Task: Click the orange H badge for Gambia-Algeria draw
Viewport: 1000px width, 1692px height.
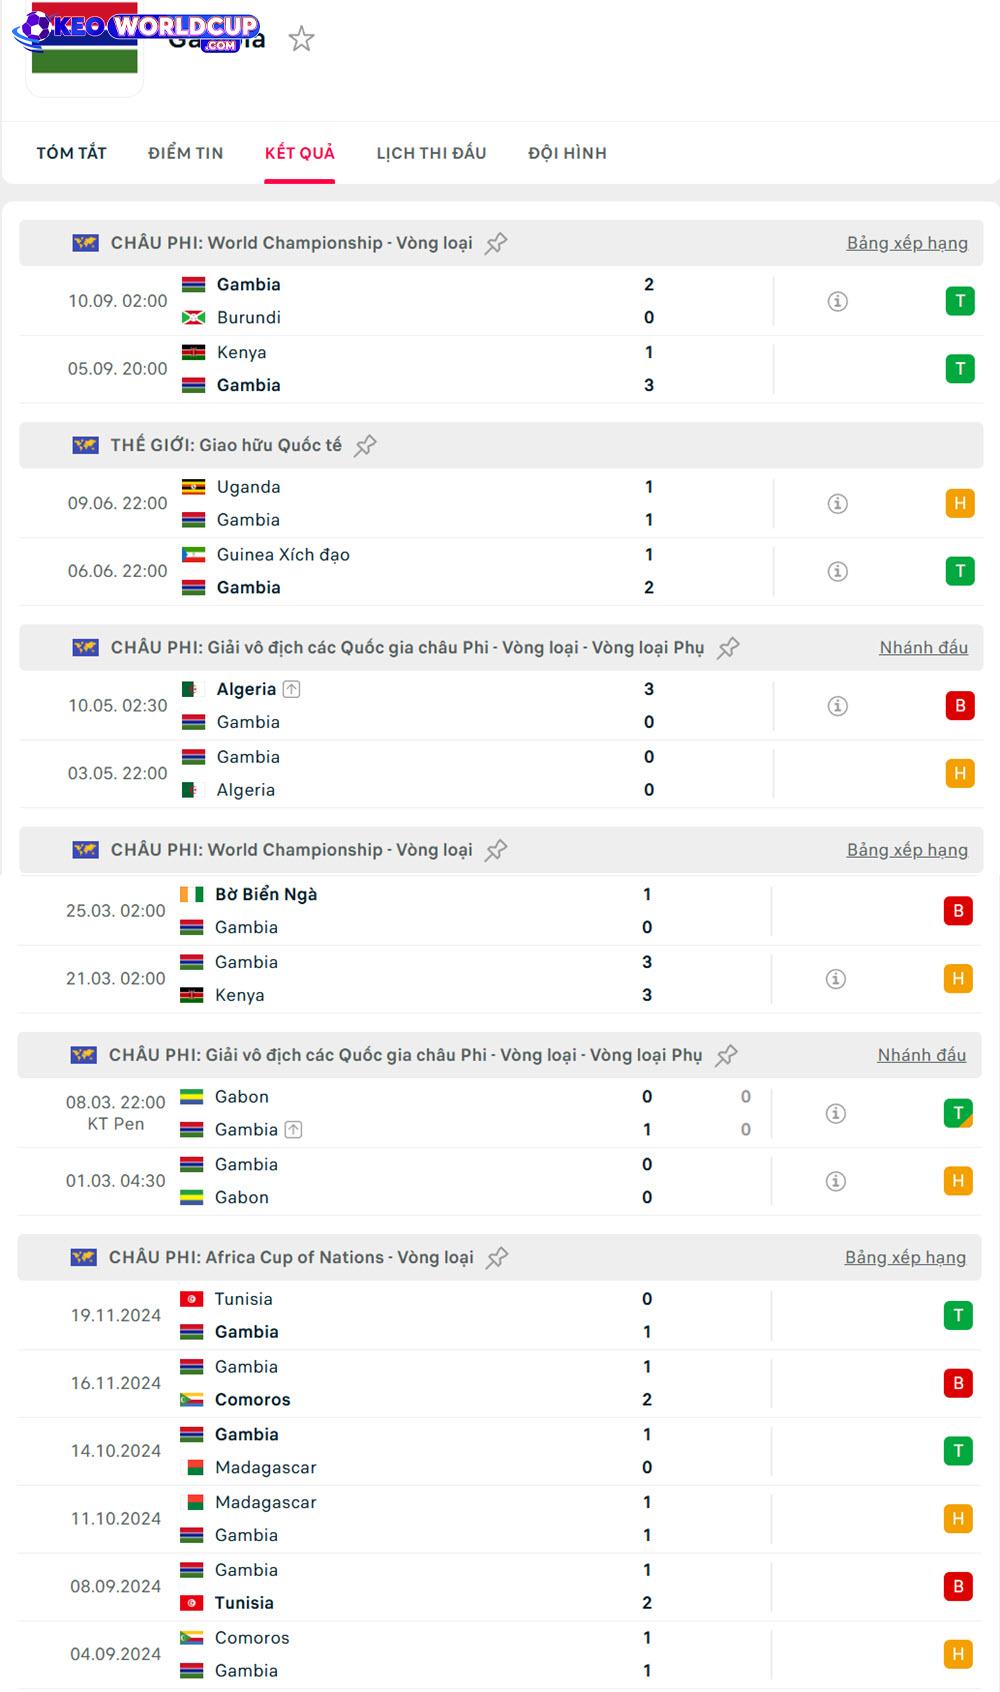Action: coord(960,773)
